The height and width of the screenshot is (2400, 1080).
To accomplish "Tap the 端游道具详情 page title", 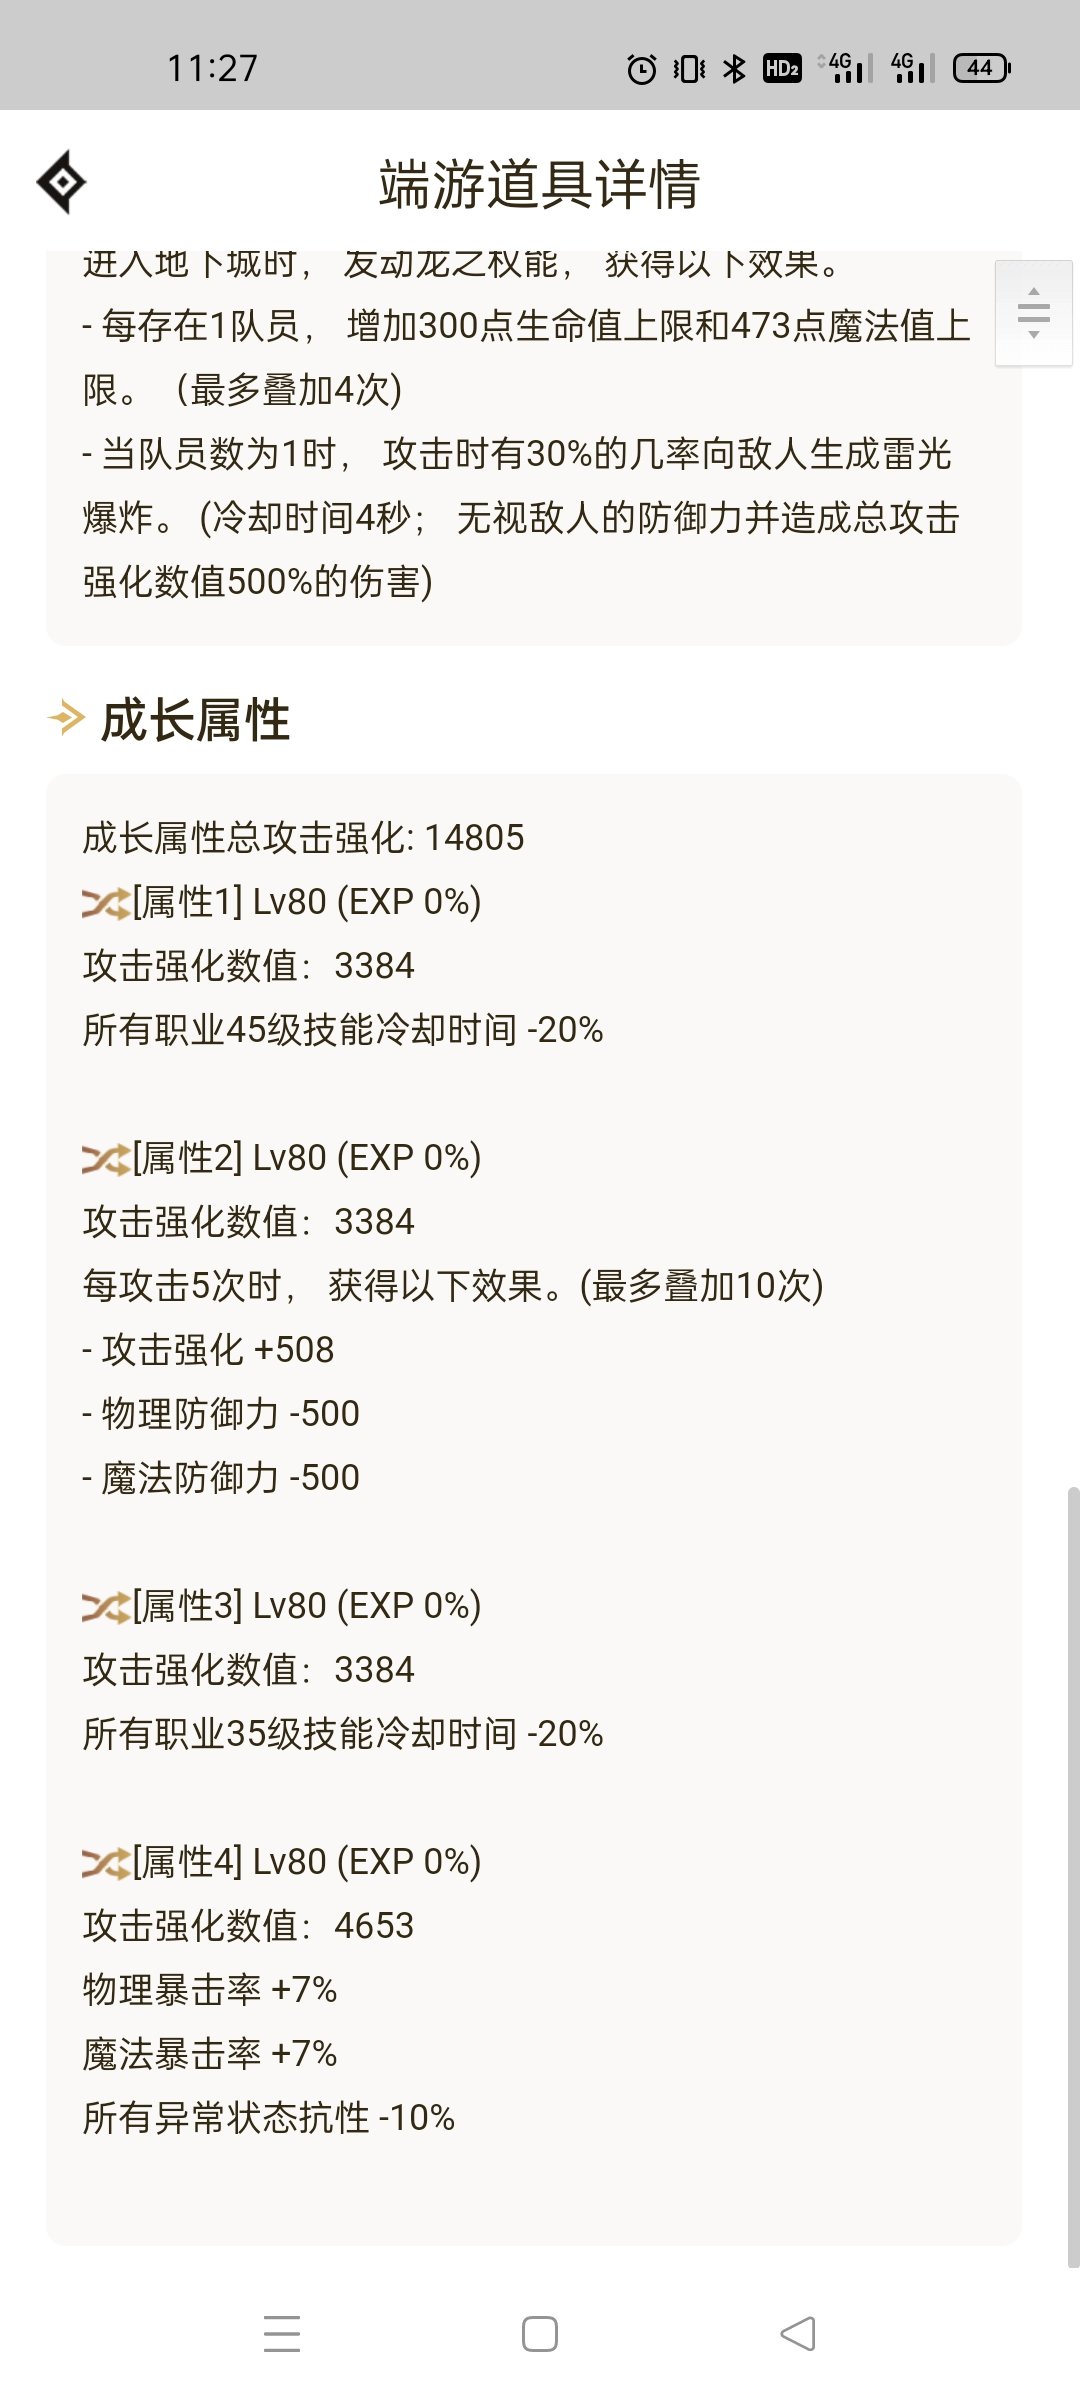I will point(539,184).
